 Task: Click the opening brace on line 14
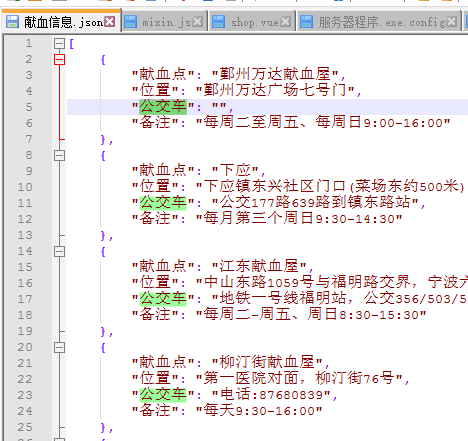(103, 251)
